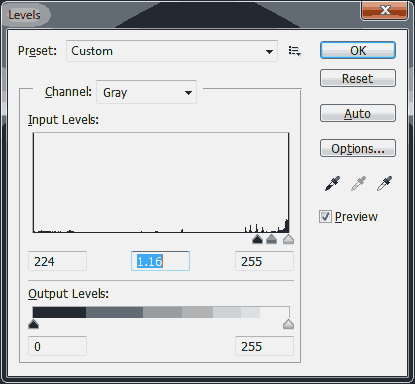Click the Auto button
The height and width of the screenshot is (384, 415).
[x=358, y=113]
